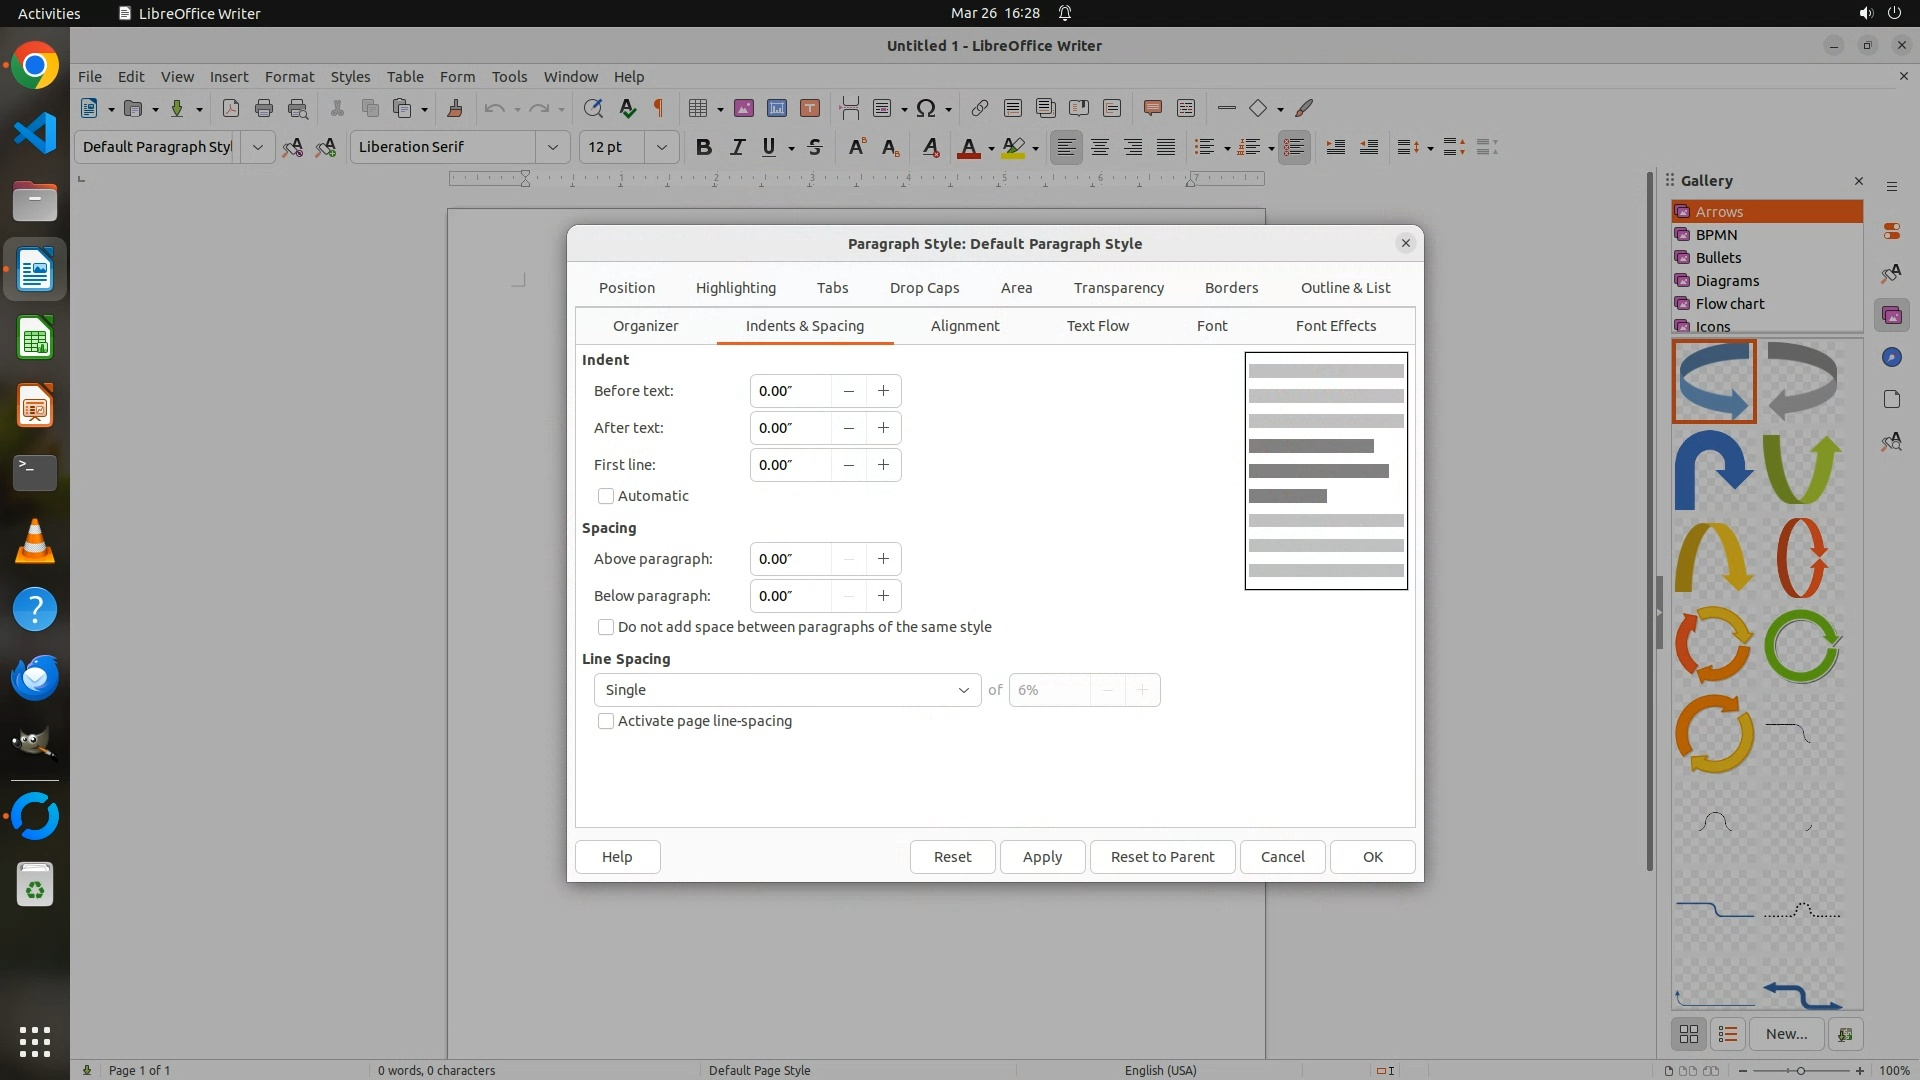Image resolution: width=1920 pixels, height=1080 pixels.
Task: Click the Justified alignment icon
Action: point(1166,147)
